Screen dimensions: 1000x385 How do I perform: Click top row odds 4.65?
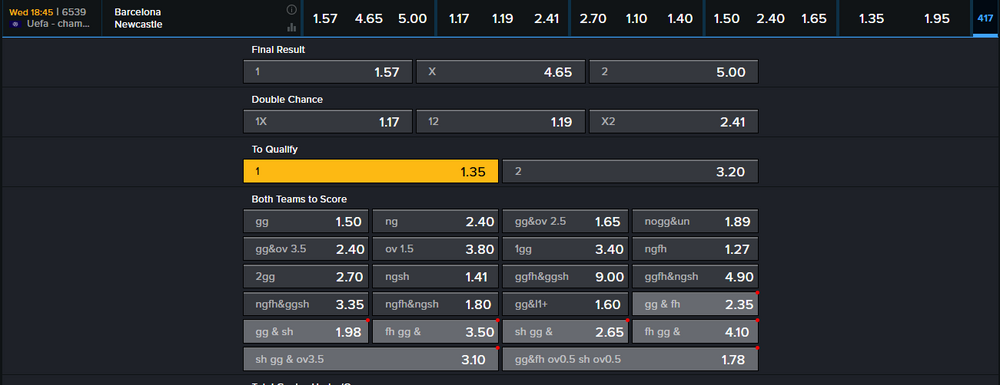coord(369,18)
